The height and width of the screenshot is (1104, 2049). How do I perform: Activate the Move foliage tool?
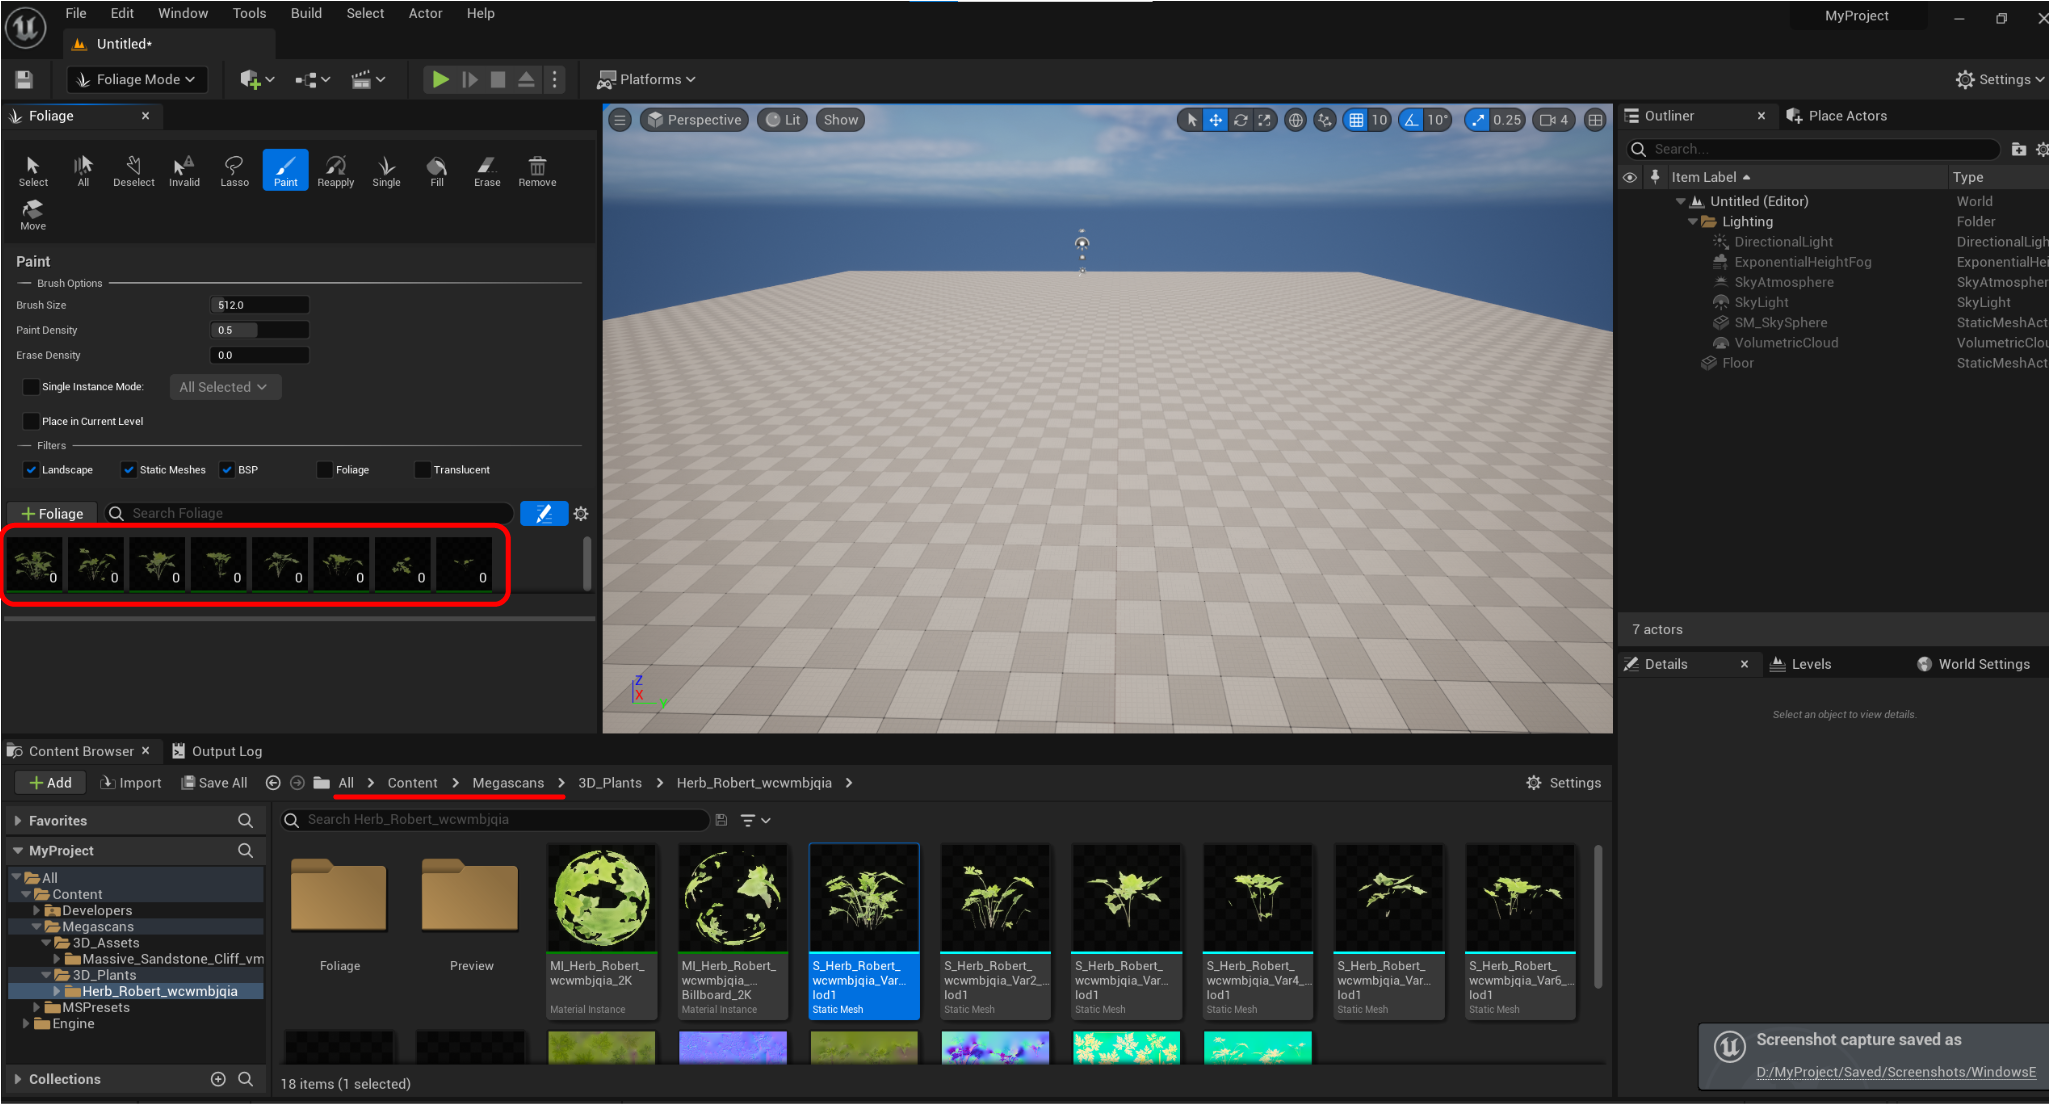[32, 213]
